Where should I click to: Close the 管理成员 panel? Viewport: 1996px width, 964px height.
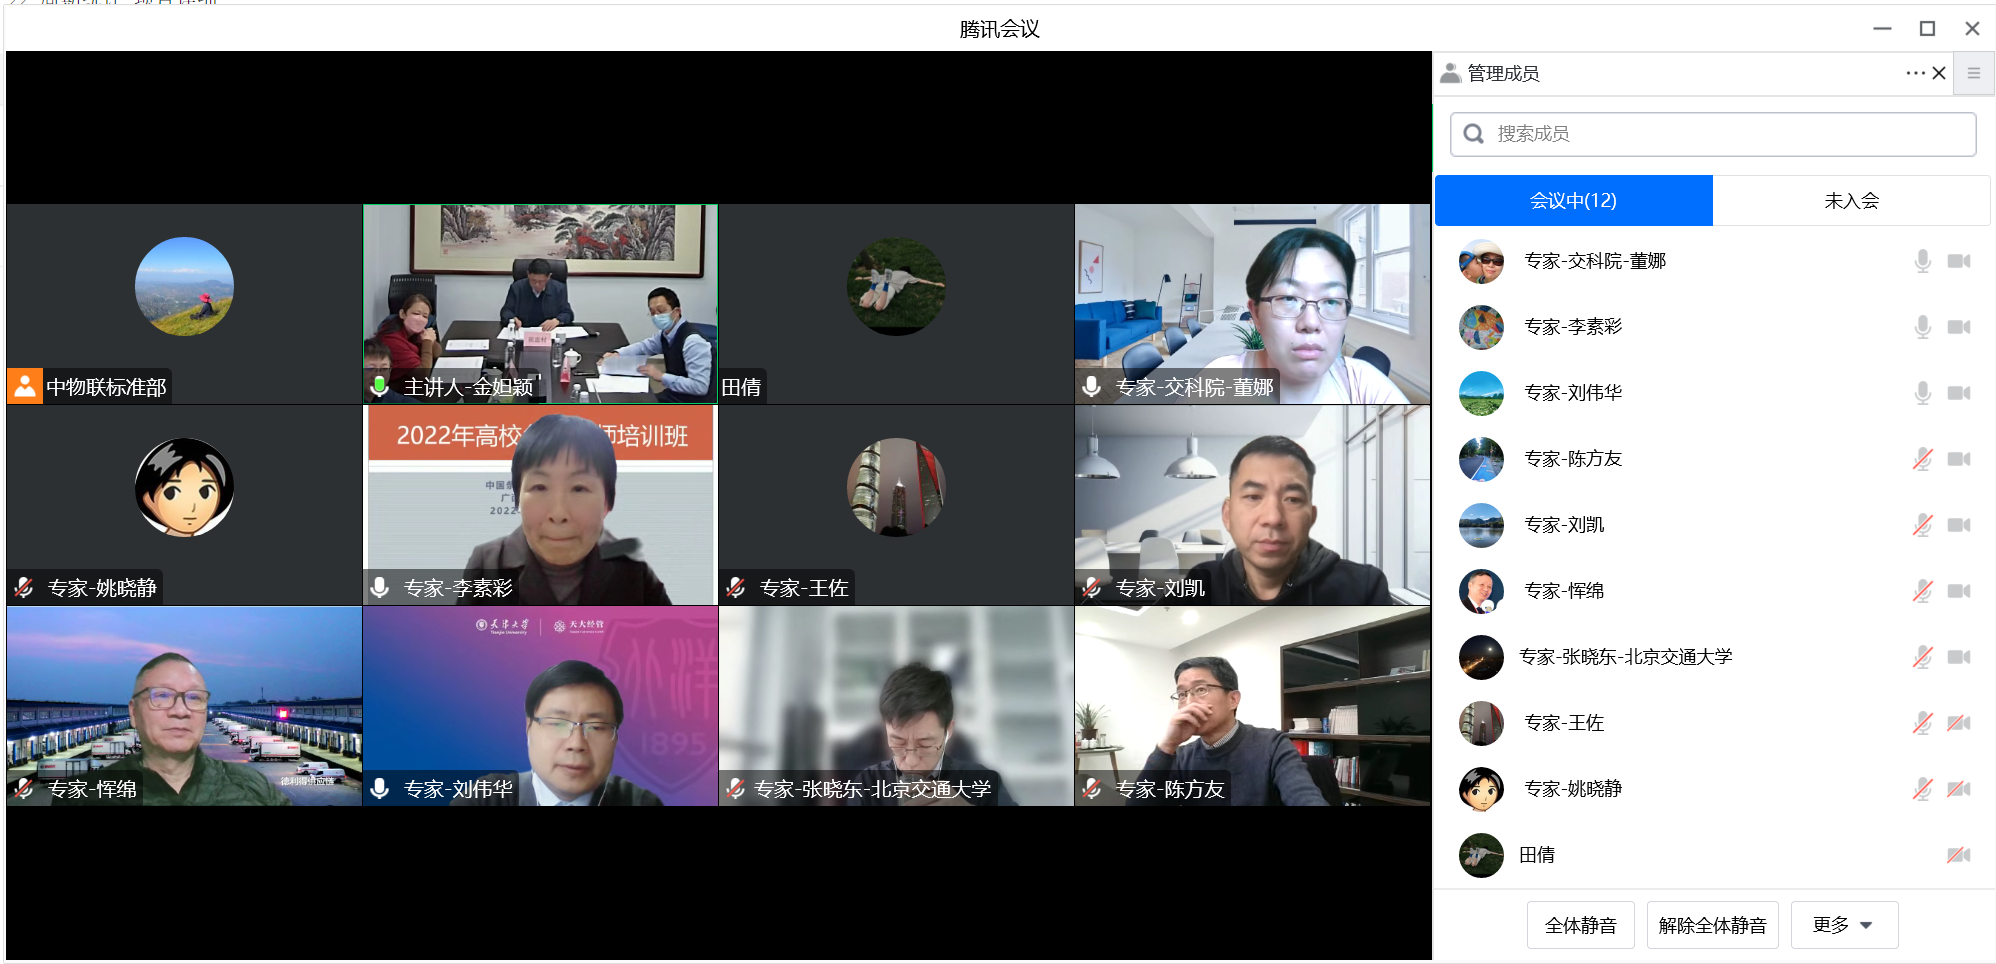tap(1939, 73)
